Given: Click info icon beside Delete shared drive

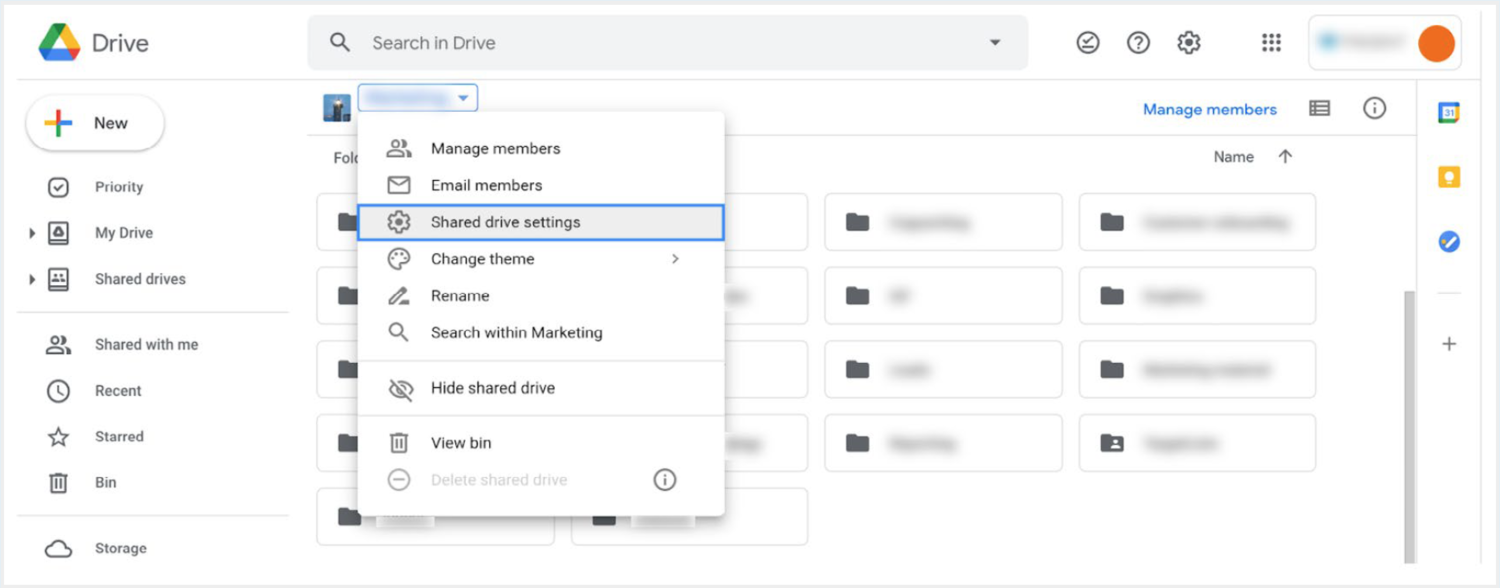Looking at the screenshot, I should [665, 480].
